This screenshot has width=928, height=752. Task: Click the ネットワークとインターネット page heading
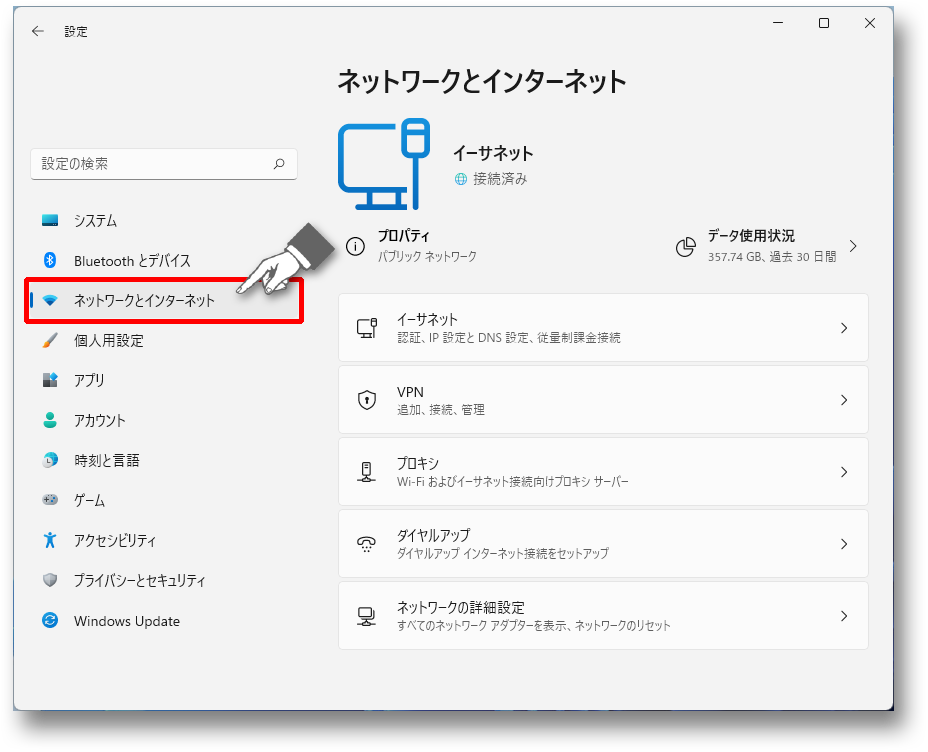(482, 82)
